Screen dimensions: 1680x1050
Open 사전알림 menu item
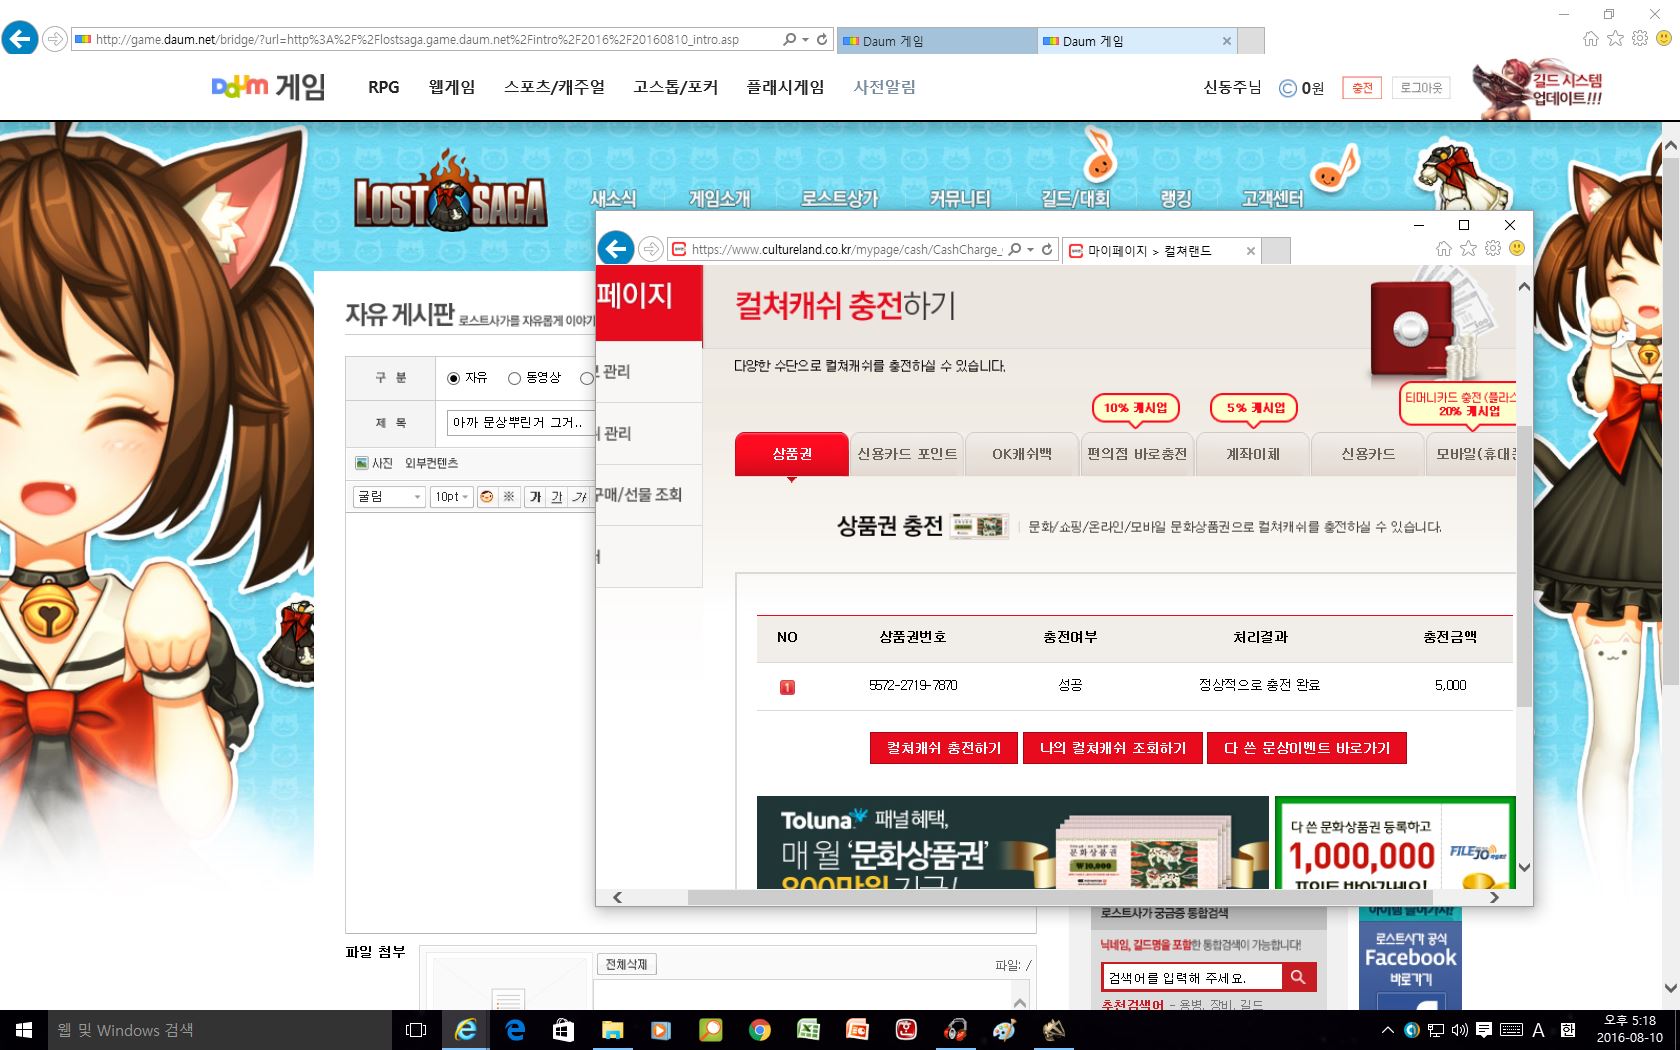(x=884, y=87)
